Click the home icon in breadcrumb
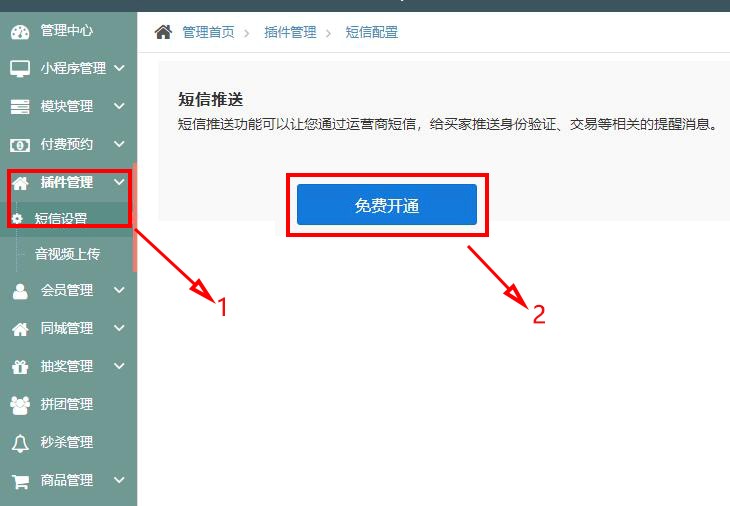Screen dimensions: 730x506 click(163, 32)
